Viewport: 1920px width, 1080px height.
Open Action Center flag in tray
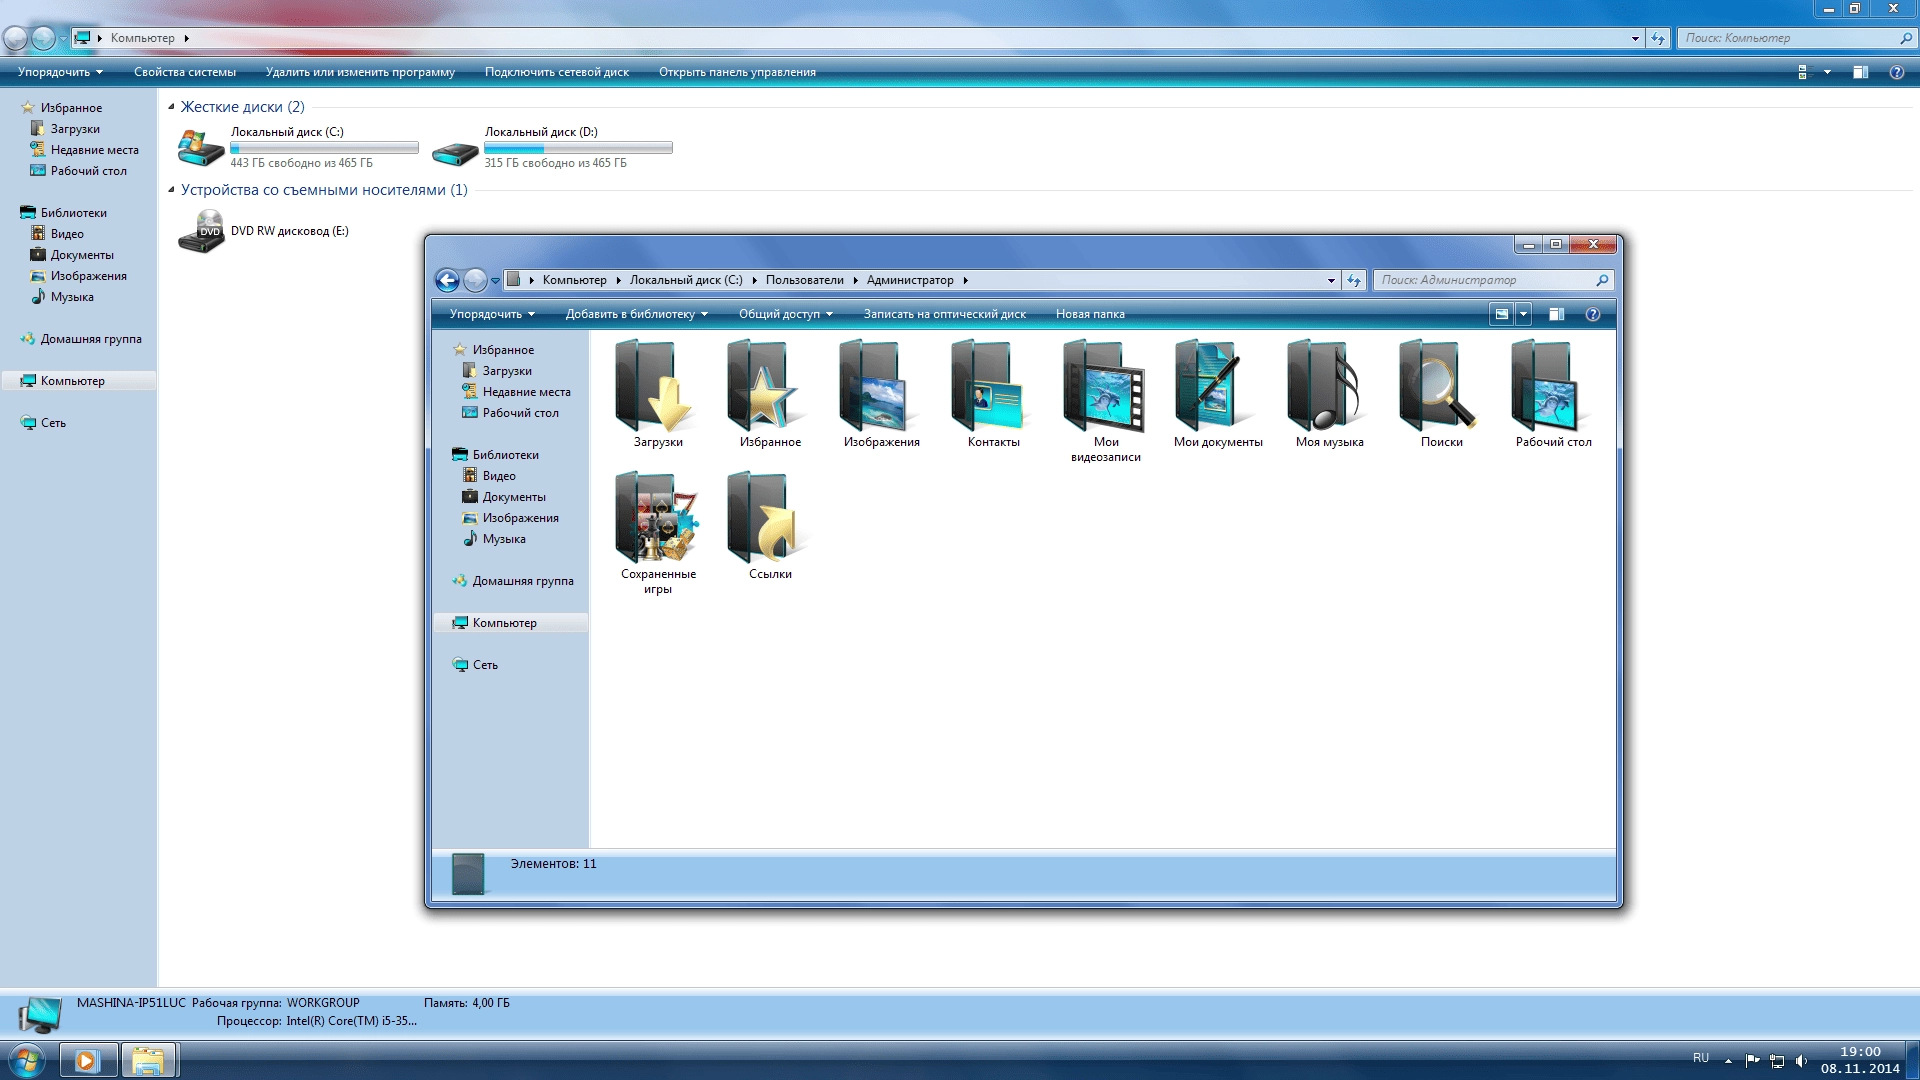point(1752,1060)
